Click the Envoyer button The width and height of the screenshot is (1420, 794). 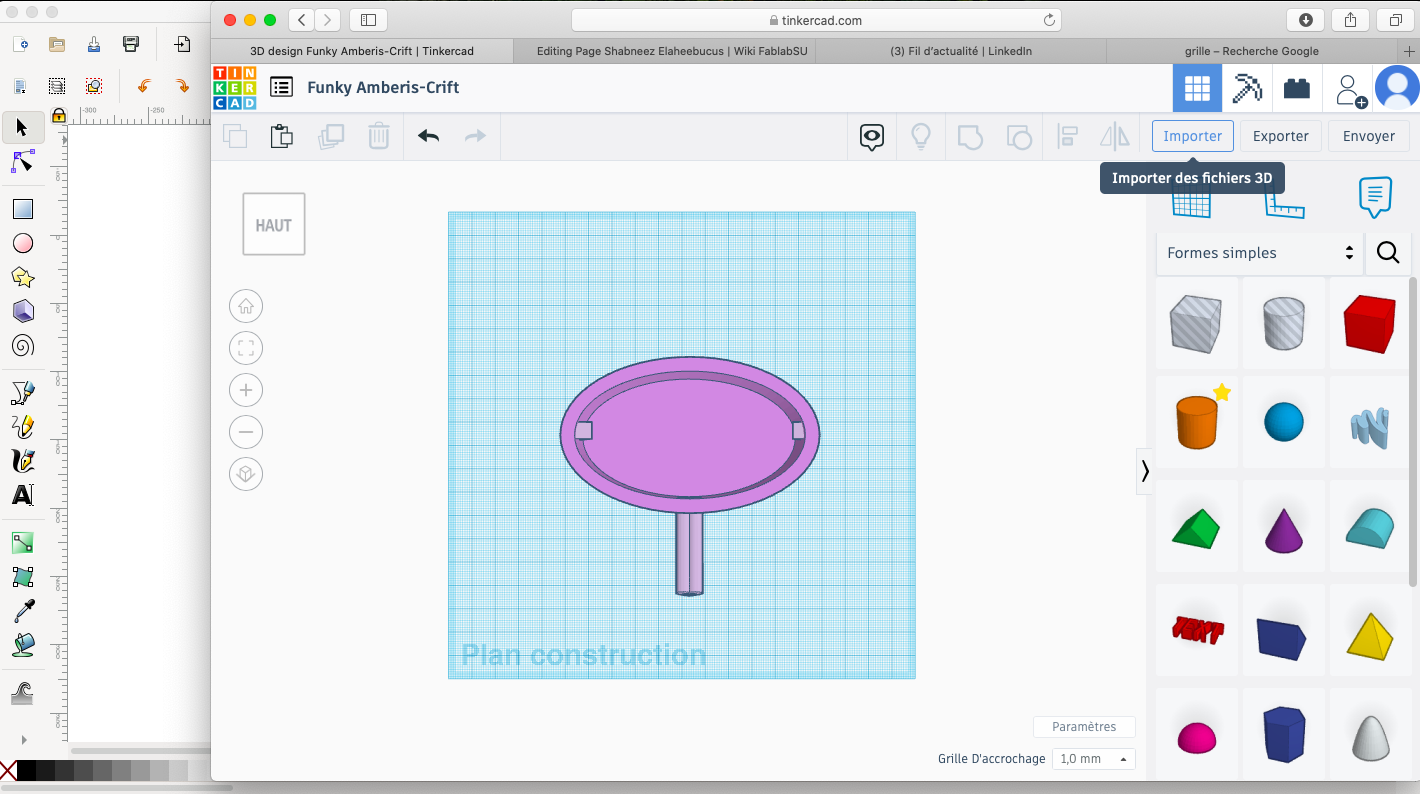tap(1369, 136)
